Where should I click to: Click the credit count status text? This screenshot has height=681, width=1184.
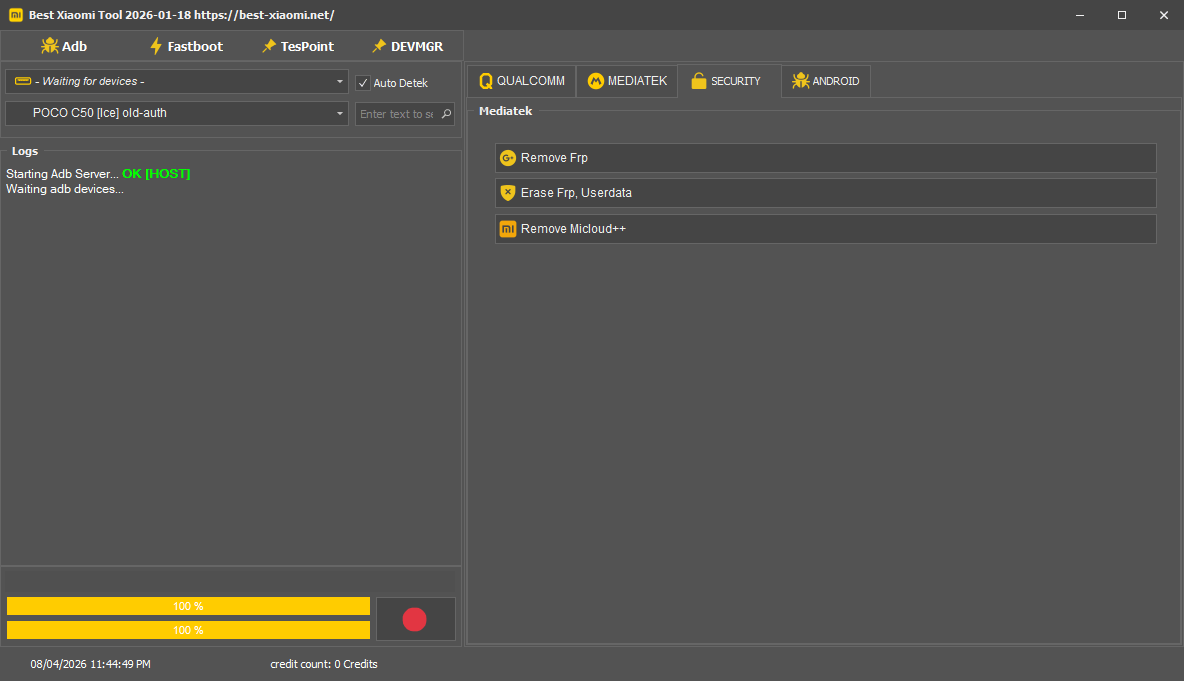pyautogui.click(x=324, y=663)
